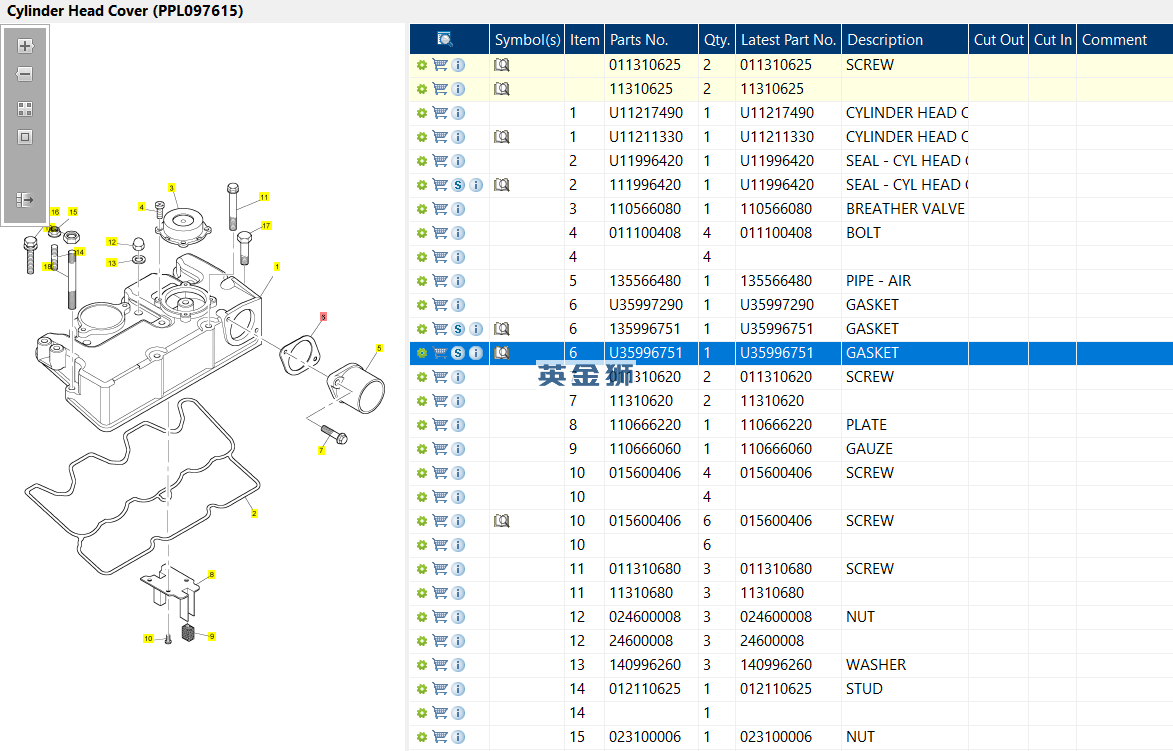Click supersession S icon on 111996420 row
1173x751 pixels.
pyautogui.click(x=459, y=185)
